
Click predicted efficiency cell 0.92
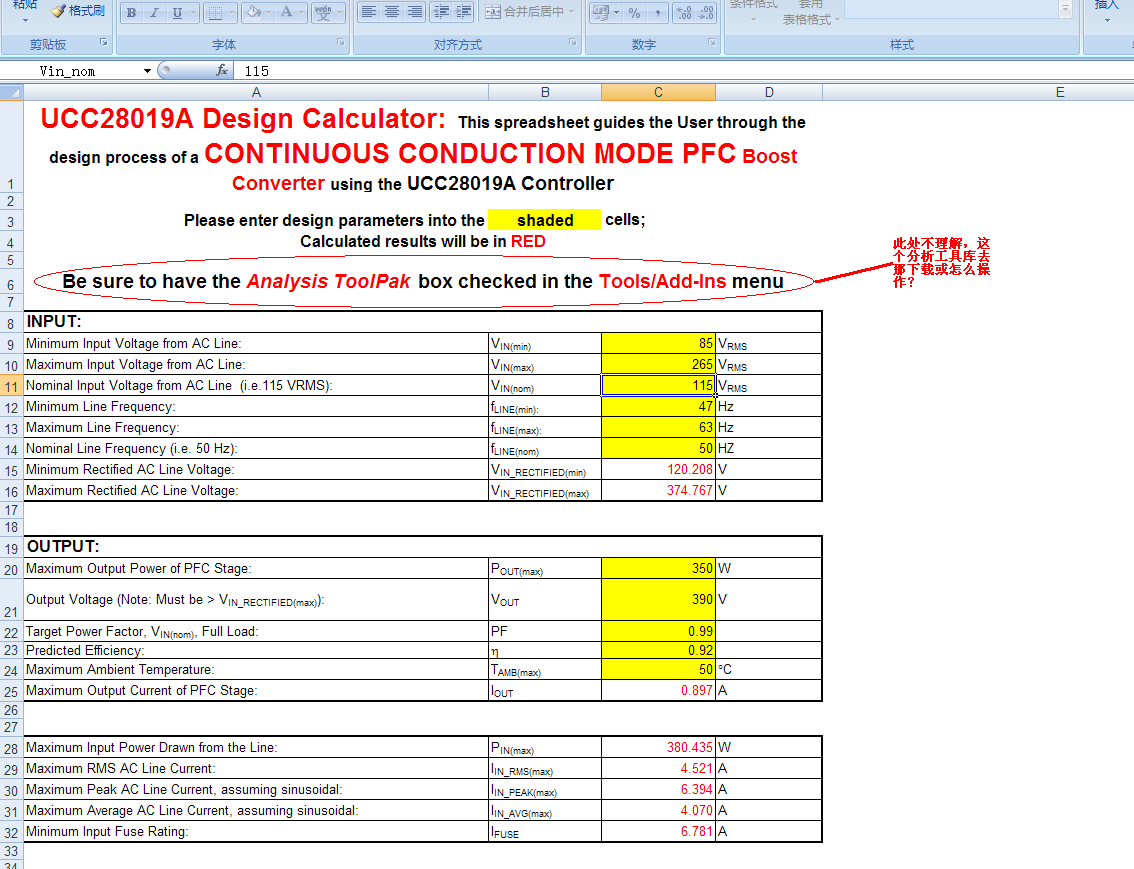coord(658,650)
